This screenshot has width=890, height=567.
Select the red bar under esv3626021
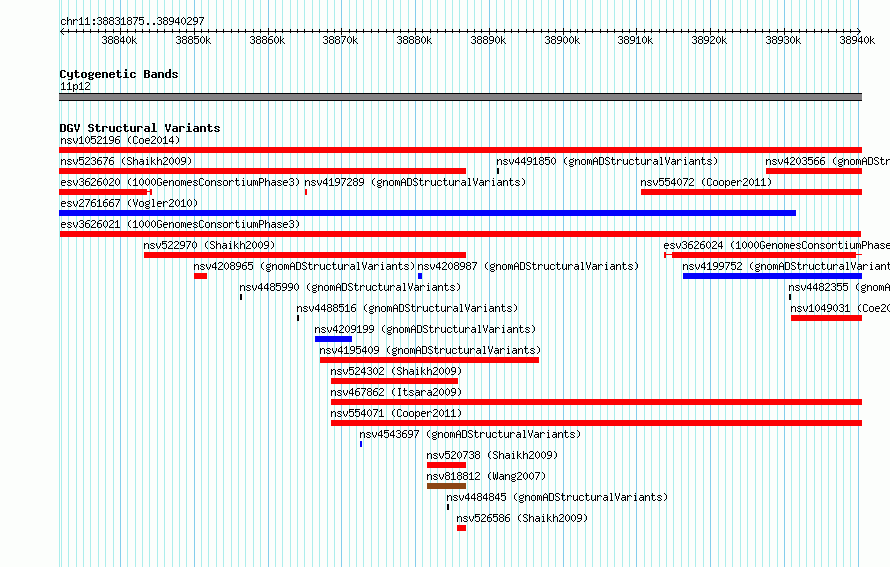(x=460, y=234)
